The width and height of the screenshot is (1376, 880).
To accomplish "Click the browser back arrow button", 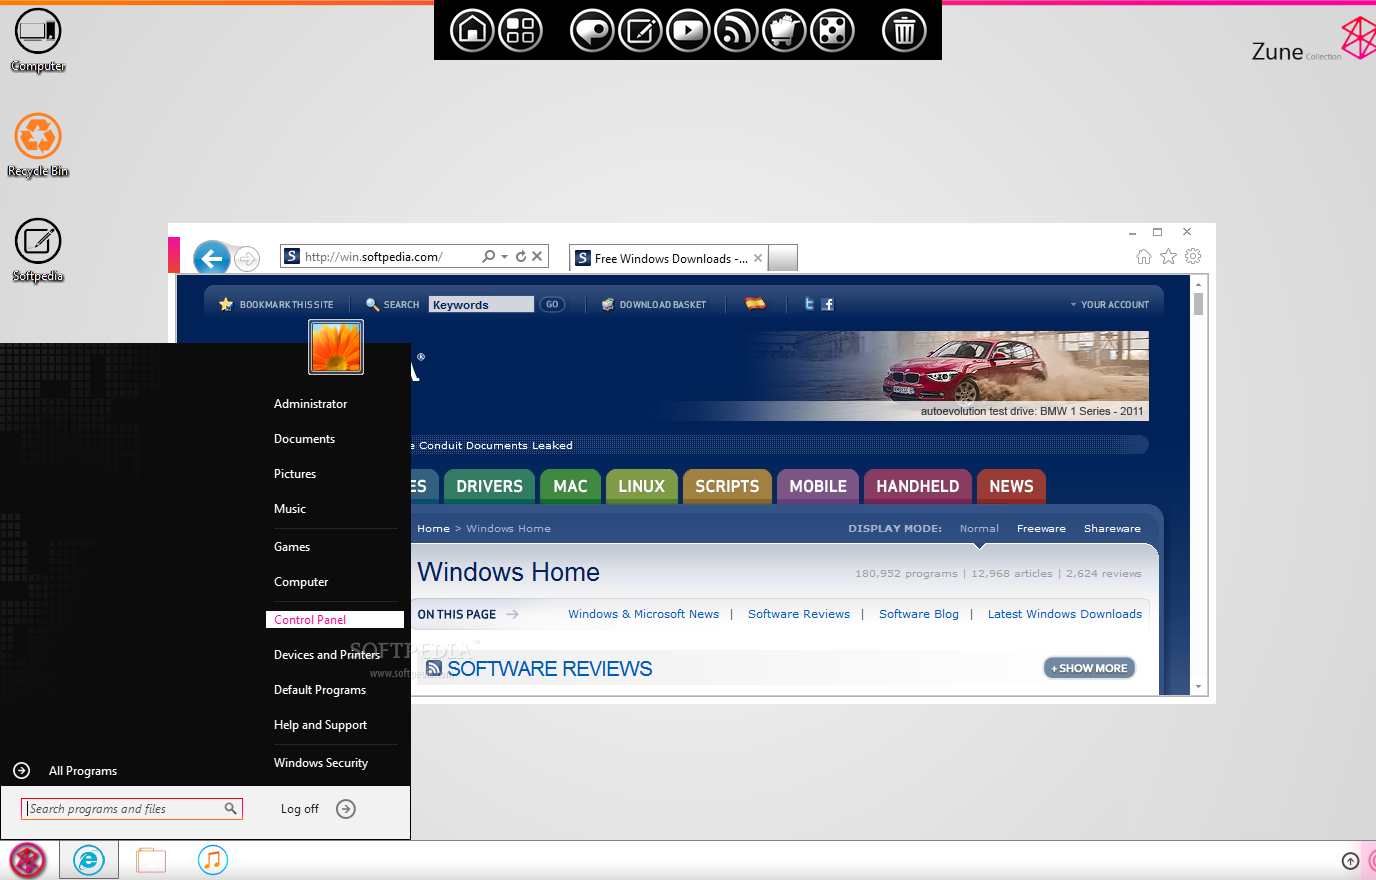I will [211, 258].
